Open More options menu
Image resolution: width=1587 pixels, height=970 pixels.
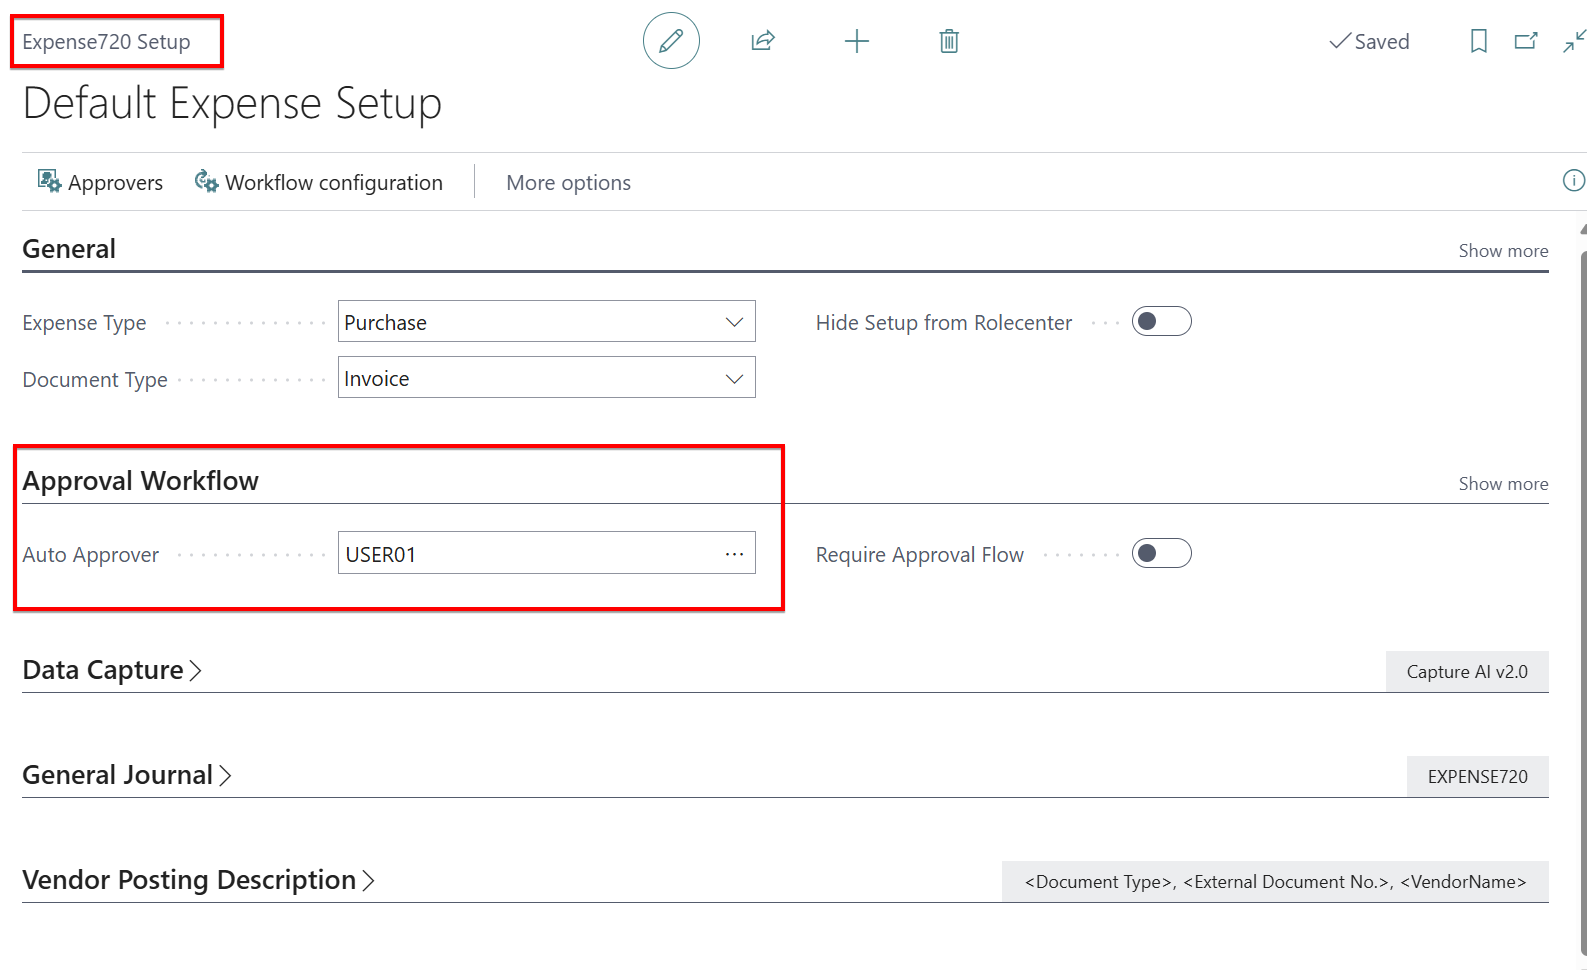(x=568, y=182)
